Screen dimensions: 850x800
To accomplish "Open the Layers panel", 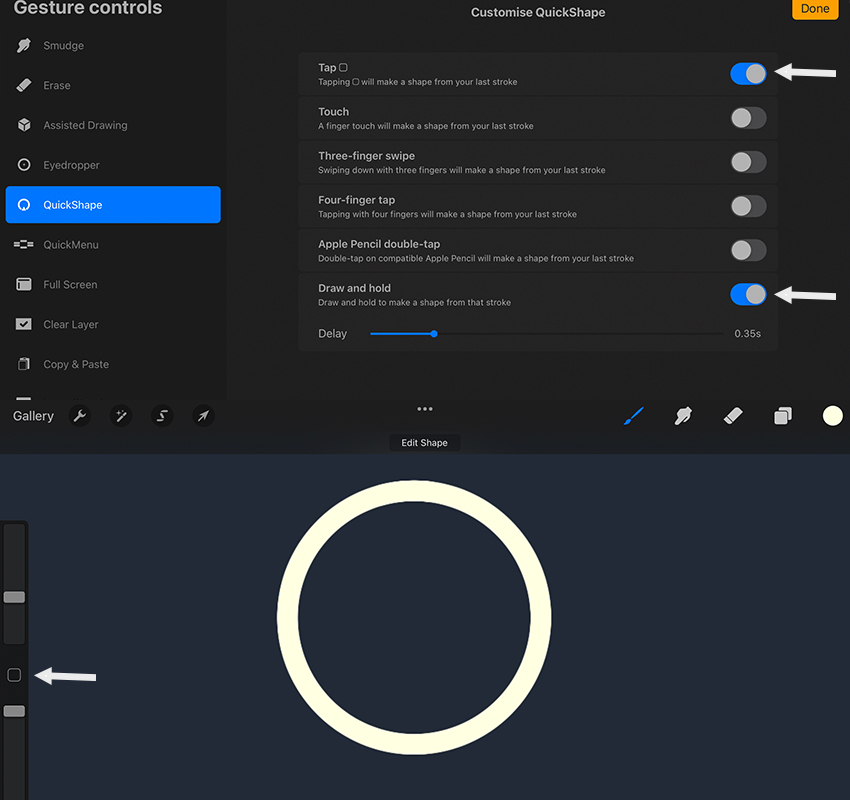I will click(783, 415).
